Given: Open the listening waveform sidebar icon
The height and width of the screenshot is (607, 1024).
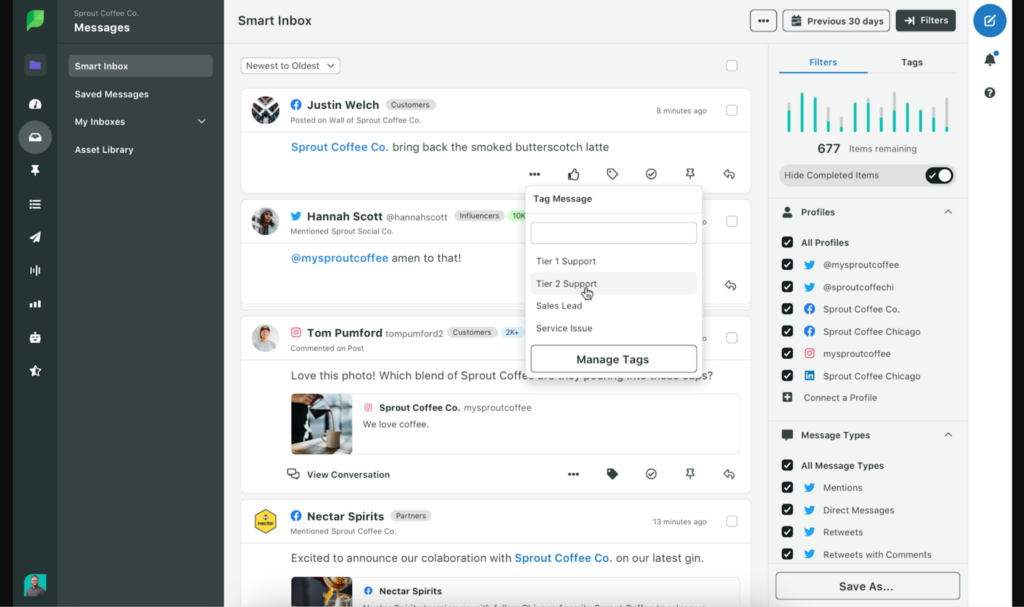Looking at the screenshot, I should (35, 271).
